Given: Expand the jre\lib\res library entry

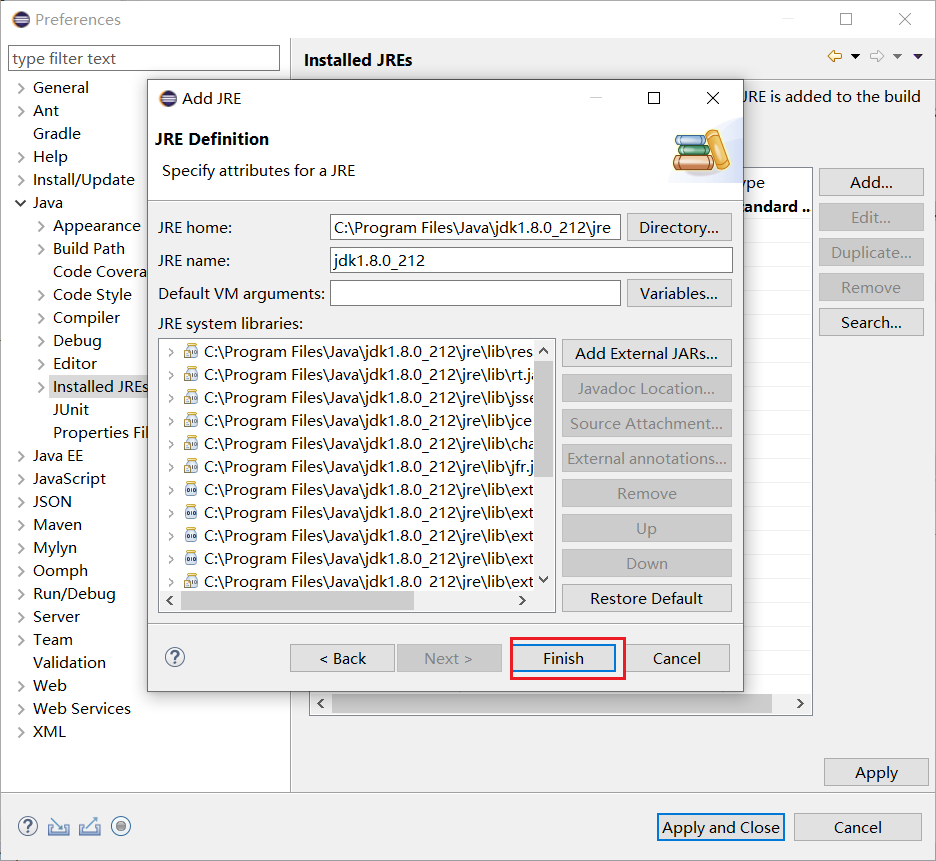Looking at the screenshot, I should pyautogui.click(x=171, y=352).
